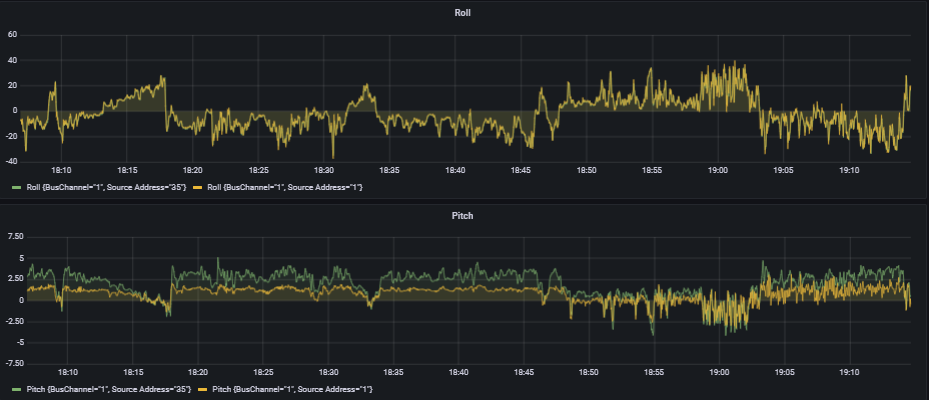The image size is (929, 400).
Task: Click the 18:30 tick on Roll chart
Action: click(x=323, y=170)
